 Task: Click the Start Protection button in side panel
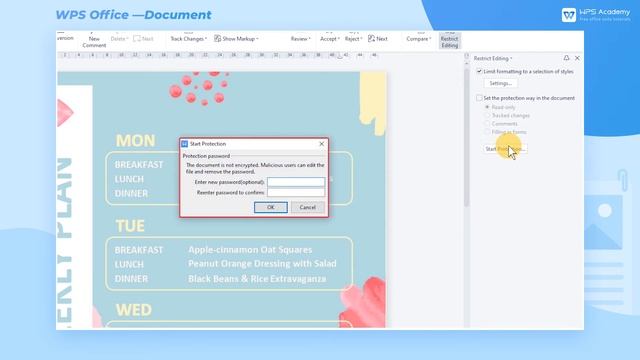(505, 149)
